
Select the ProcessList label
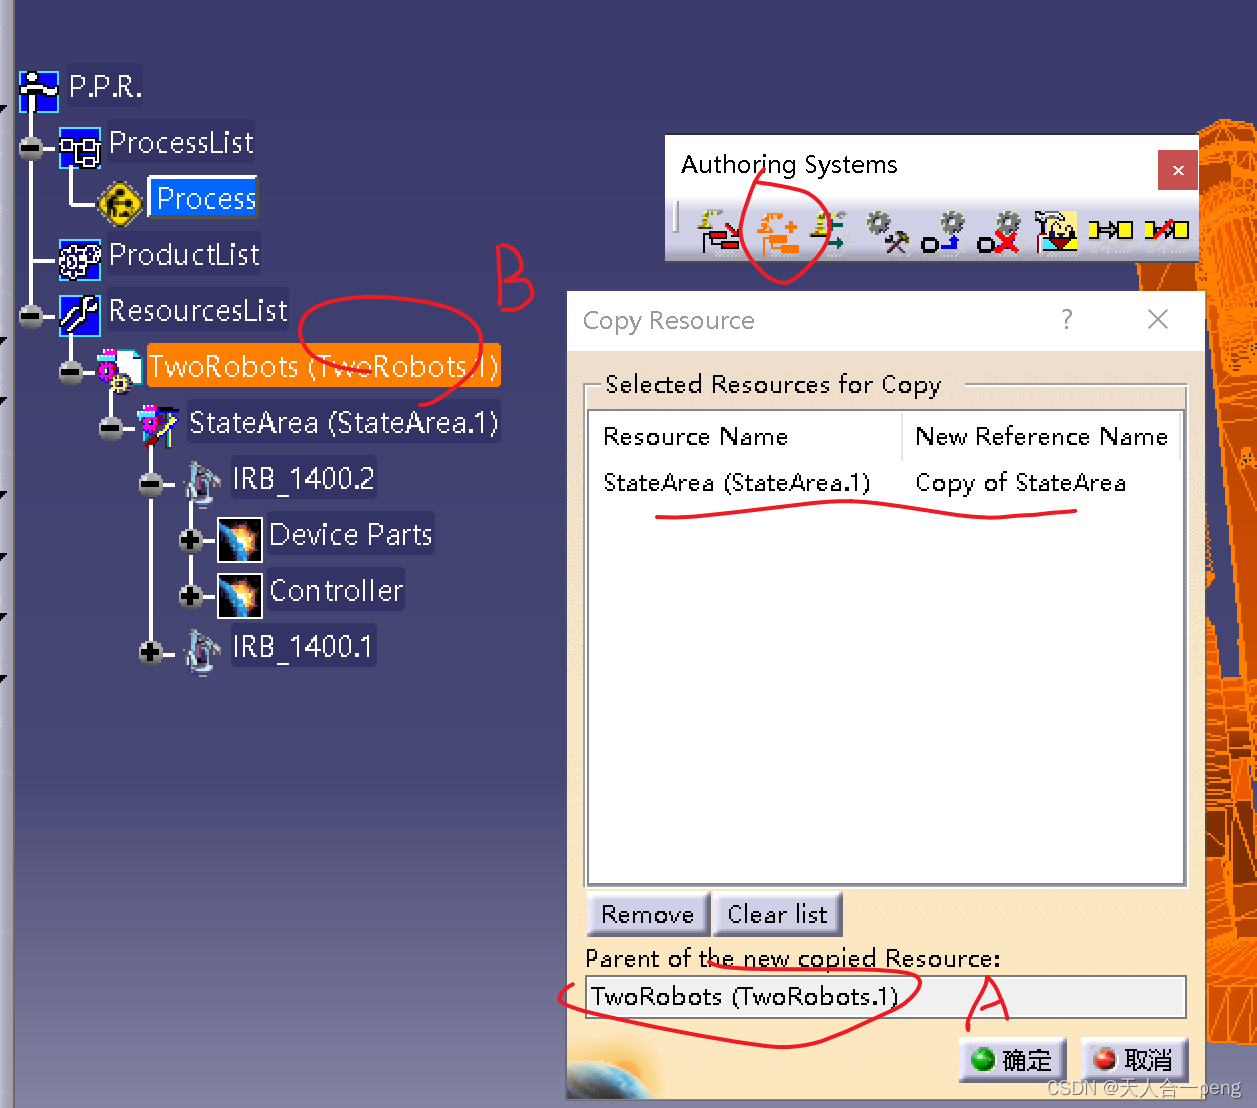click(x=181, y=143)
